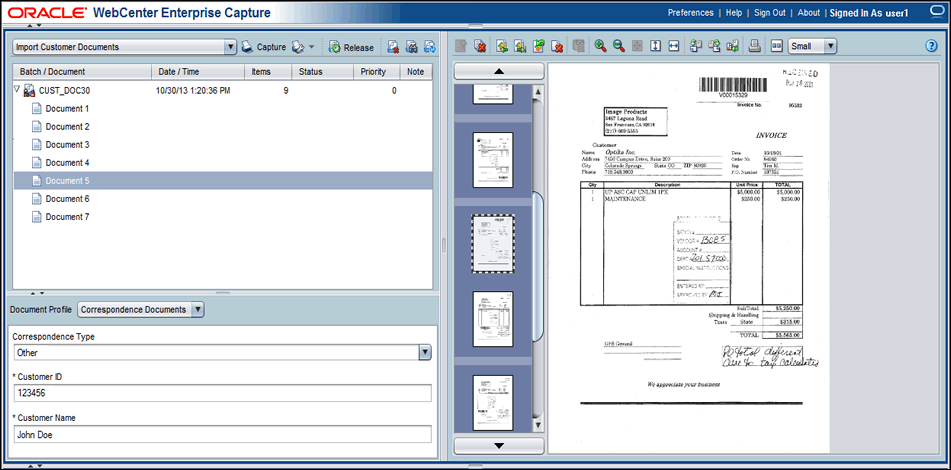Image resolution: width=951 pixels, height=470 pixels.
Task: Sort by Priority column header
Action: (x=377, y=72)
